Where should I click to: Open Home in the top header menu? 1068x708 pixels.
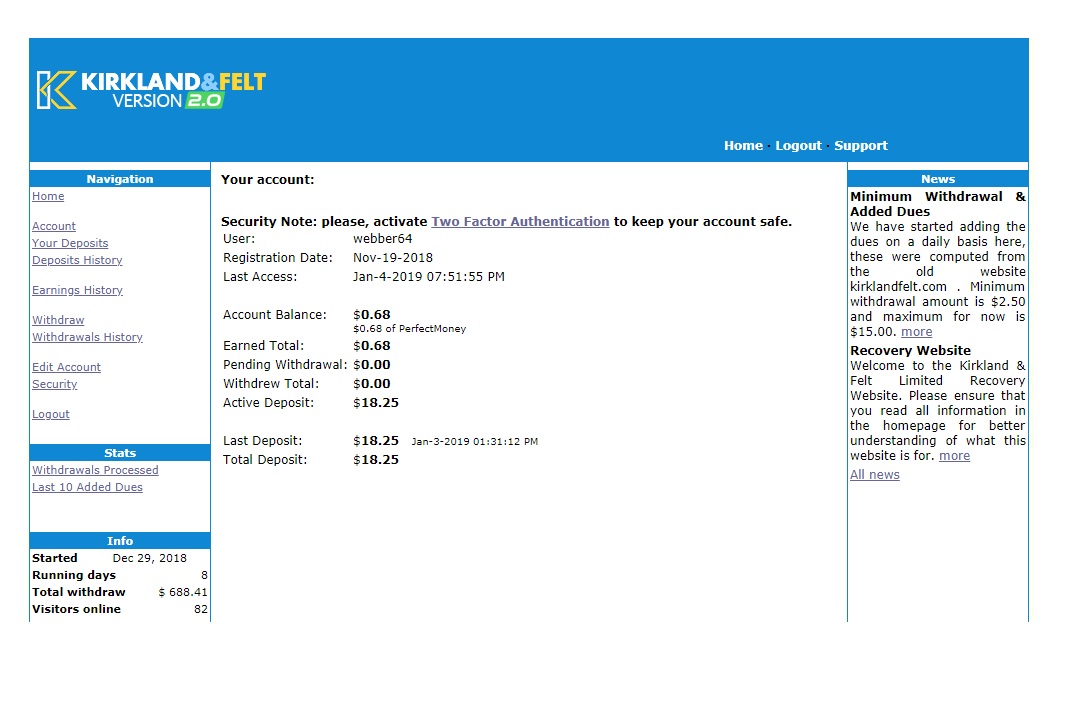tap(743, 146)
